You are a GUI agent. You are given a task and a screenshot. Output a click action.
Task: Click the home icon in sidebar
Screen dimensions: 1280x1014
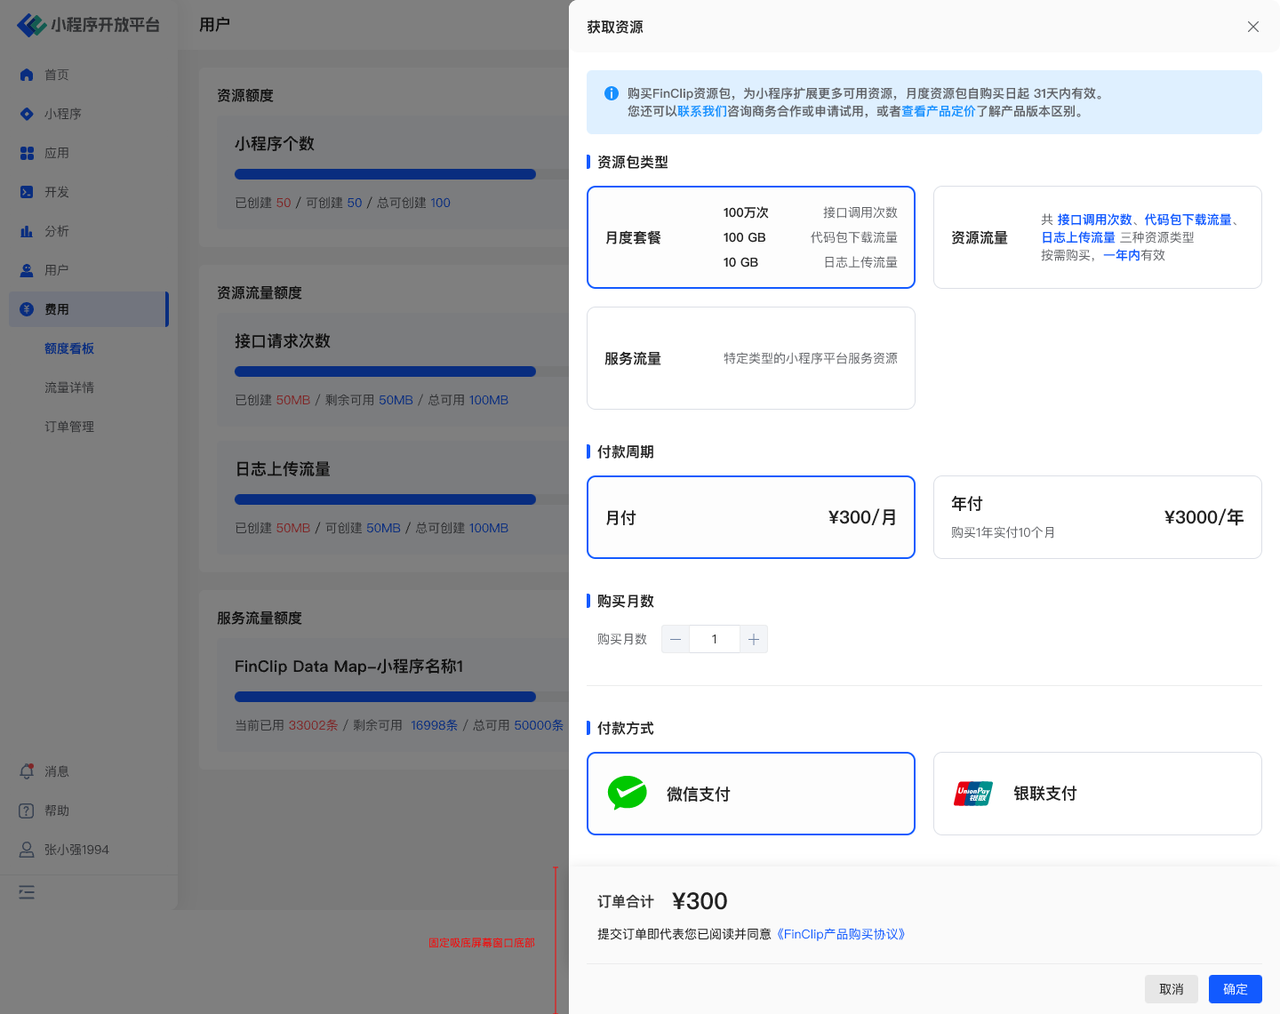click(27, 75)
